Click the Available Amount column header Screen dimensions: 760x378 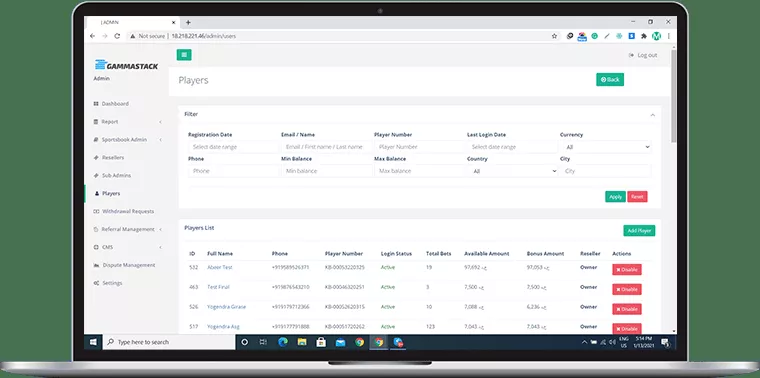487,253
